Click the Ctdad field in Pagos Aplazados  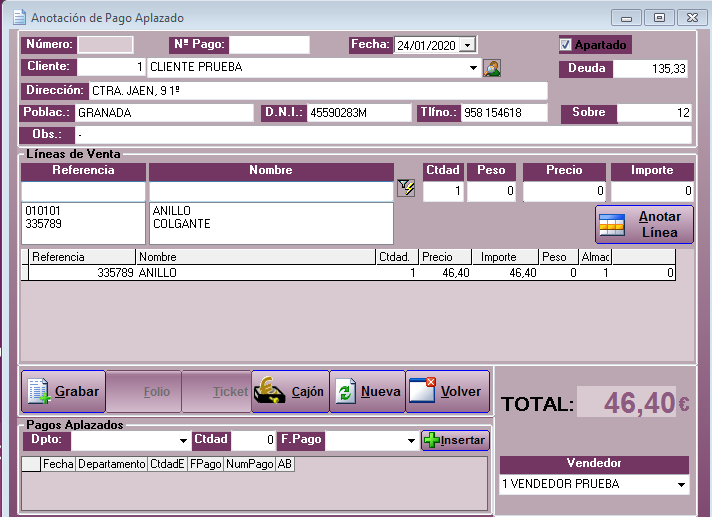coord(253,440)
